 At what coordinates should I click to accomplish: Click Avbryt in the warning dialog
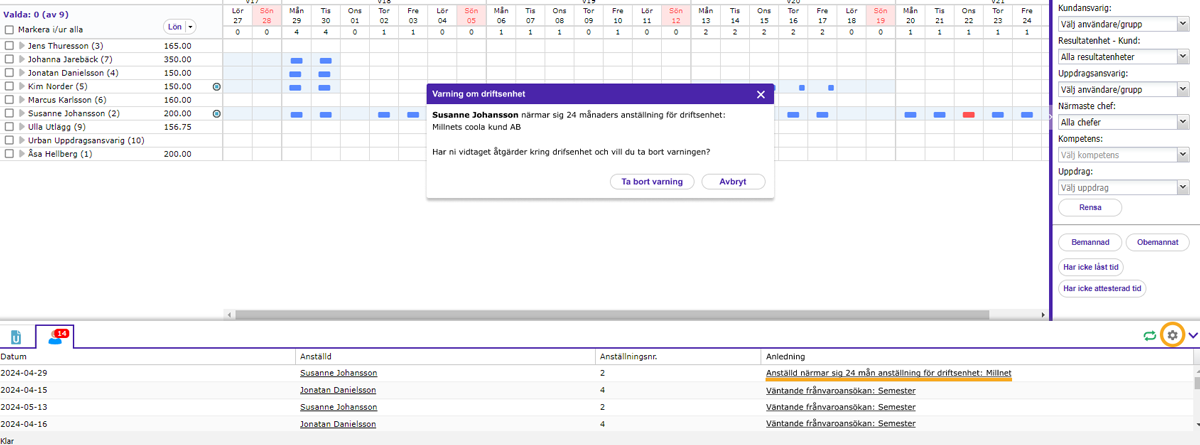click(733, 182)
